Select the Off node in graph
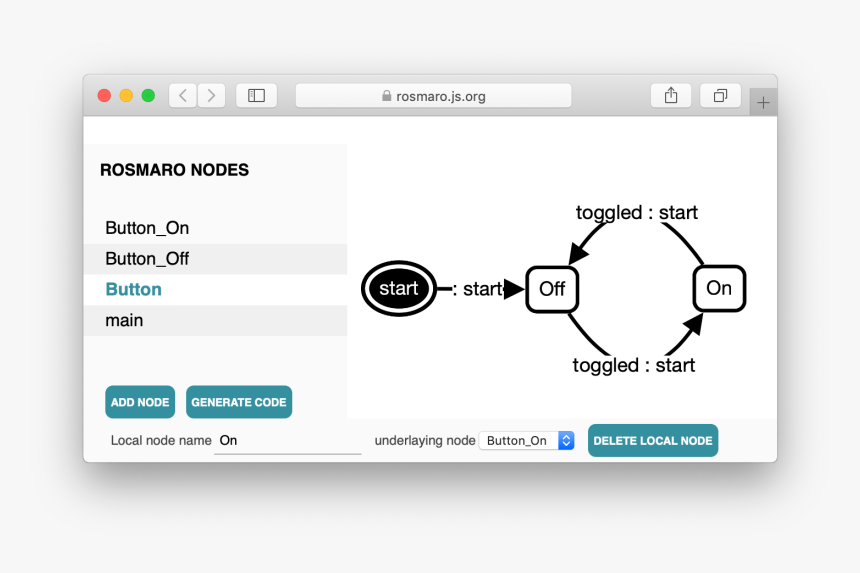This screenshot has height=573, width=860. click(x=552, y=289)
